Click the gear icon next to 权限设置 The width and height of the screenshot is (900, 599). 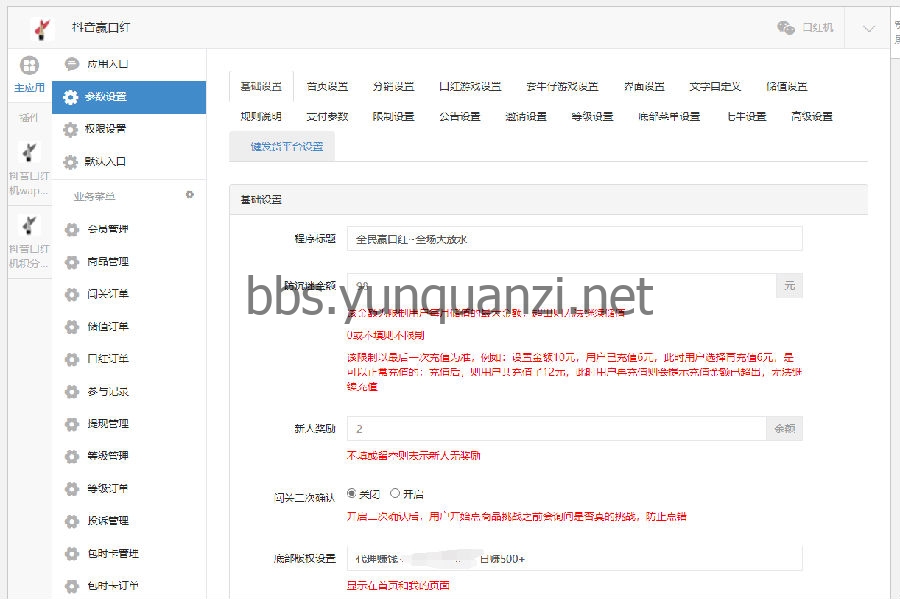(70, 129)
